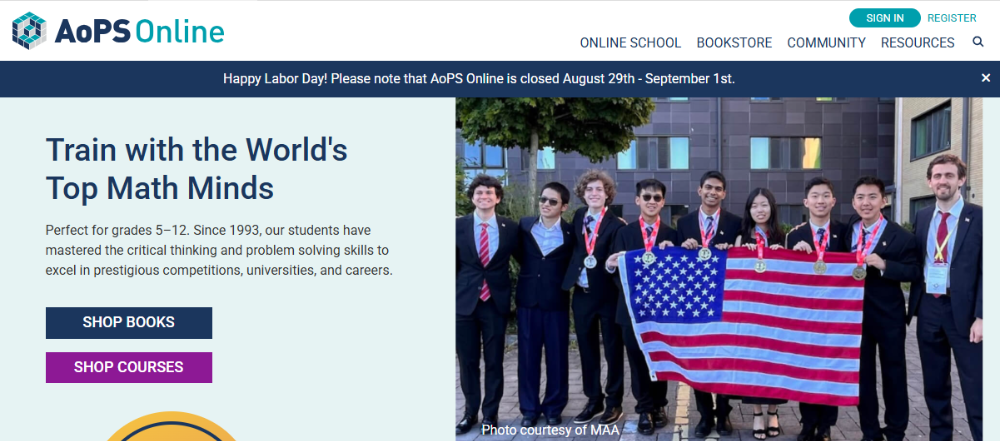Viewport: 1000px width, 441px height.
Task: Dismiss the Labor Day announcement banner
Action: (985, 78)
